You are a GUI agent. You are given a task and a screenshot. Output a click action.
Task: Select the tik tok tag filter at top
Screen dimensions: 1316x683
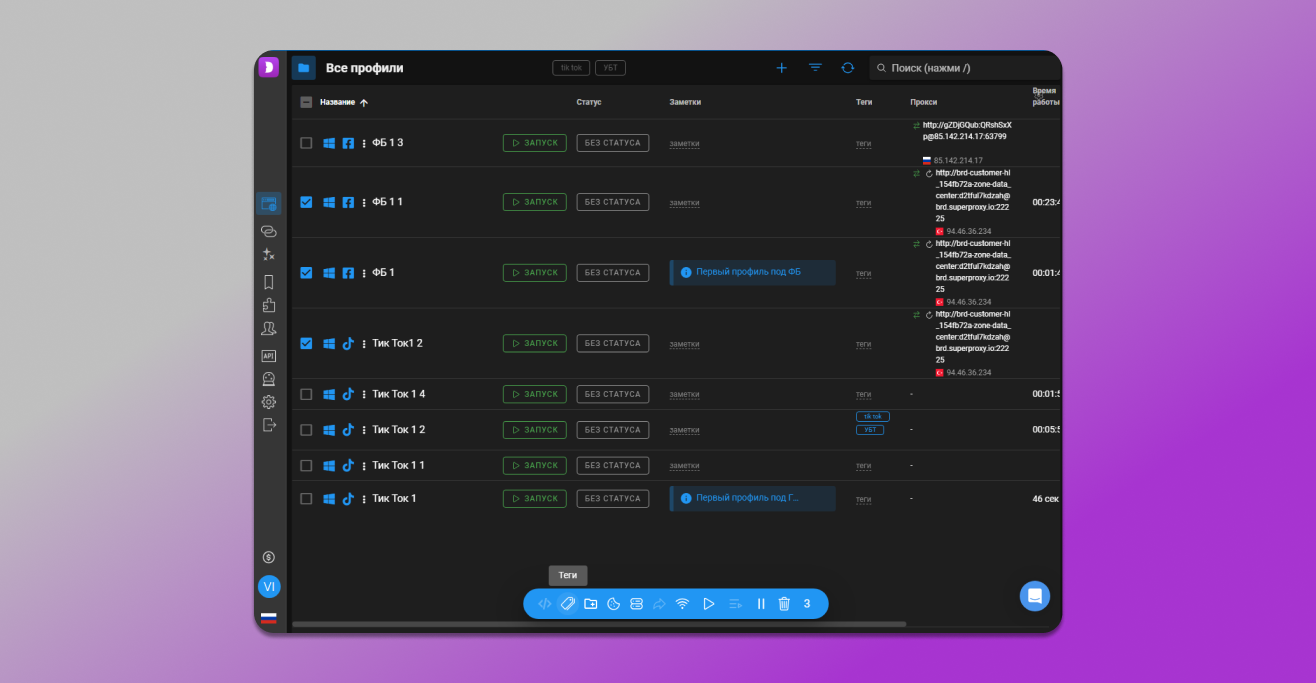tap(571, 68)
